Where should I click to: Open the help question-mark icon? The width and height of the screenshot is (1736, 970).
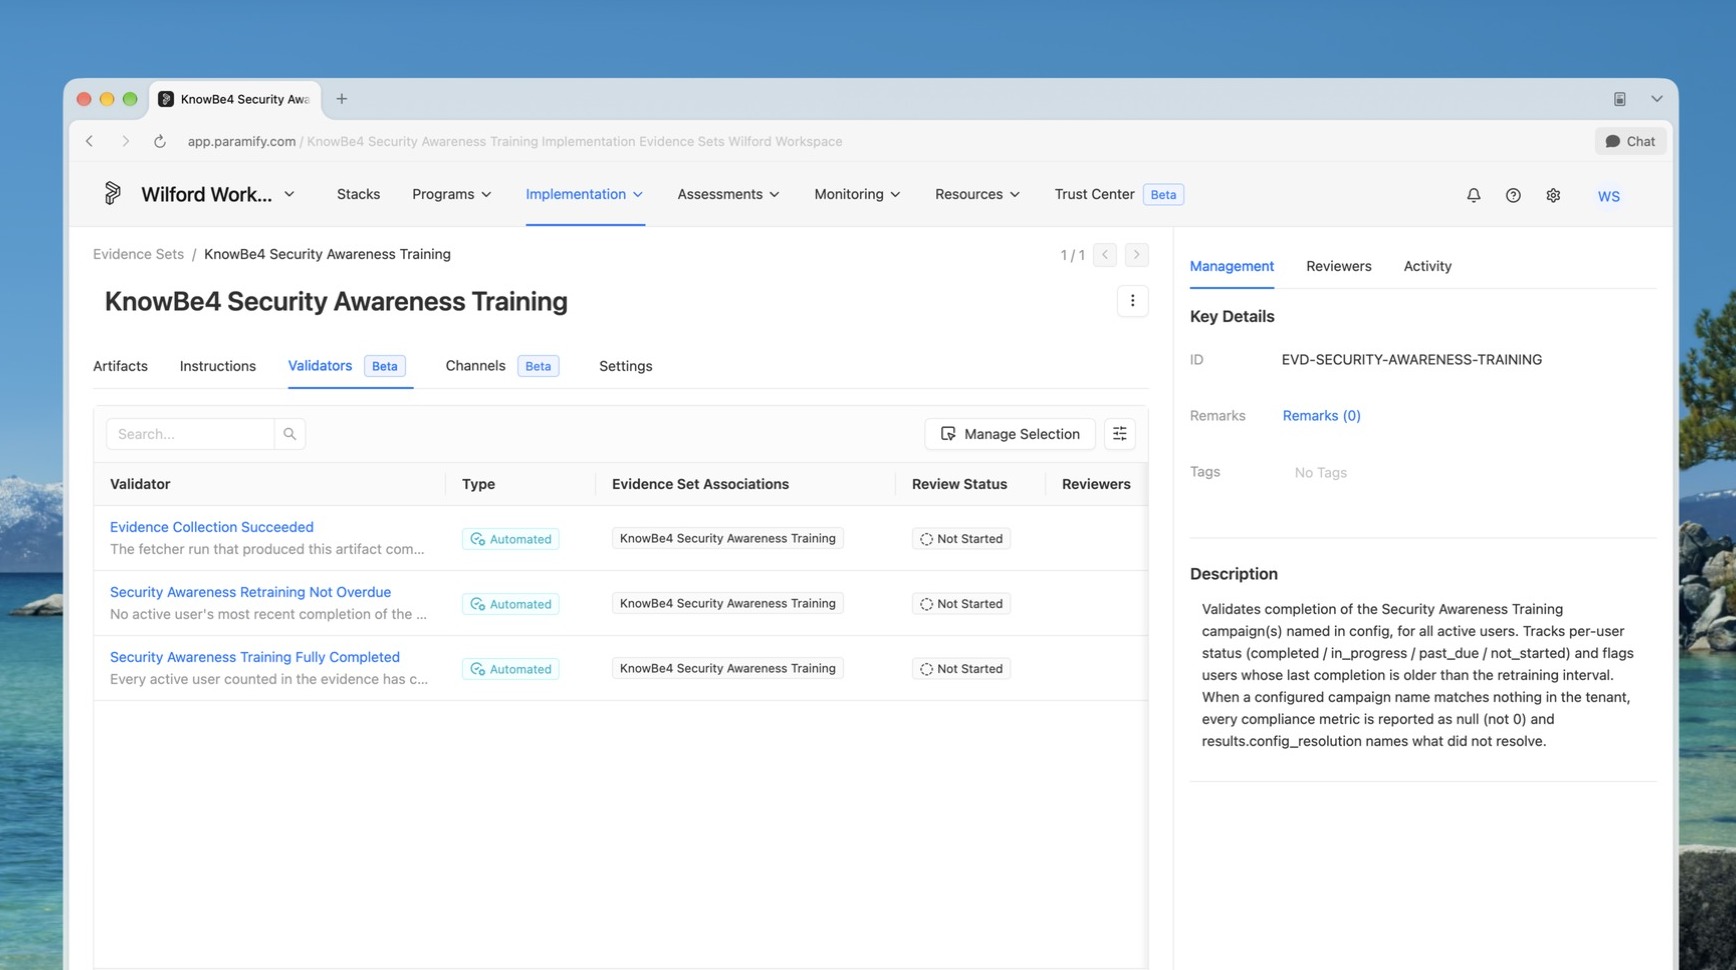coord(1513,196)
